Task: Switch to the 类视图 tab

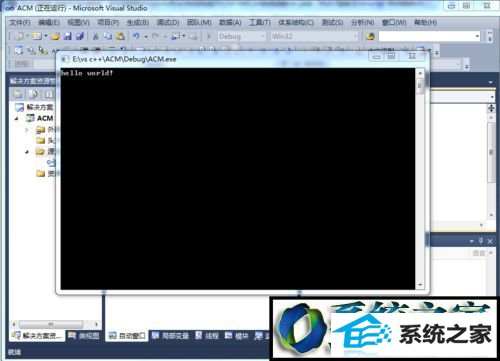Action: [84, 336]
